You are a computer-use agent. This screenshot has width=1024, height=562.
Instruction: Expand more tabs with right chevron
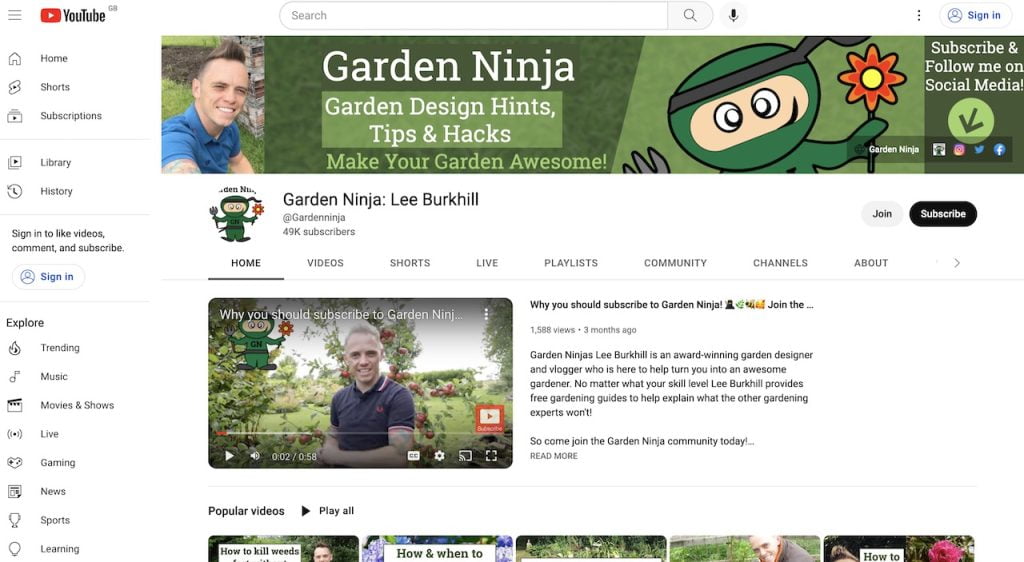pos(957,263)
